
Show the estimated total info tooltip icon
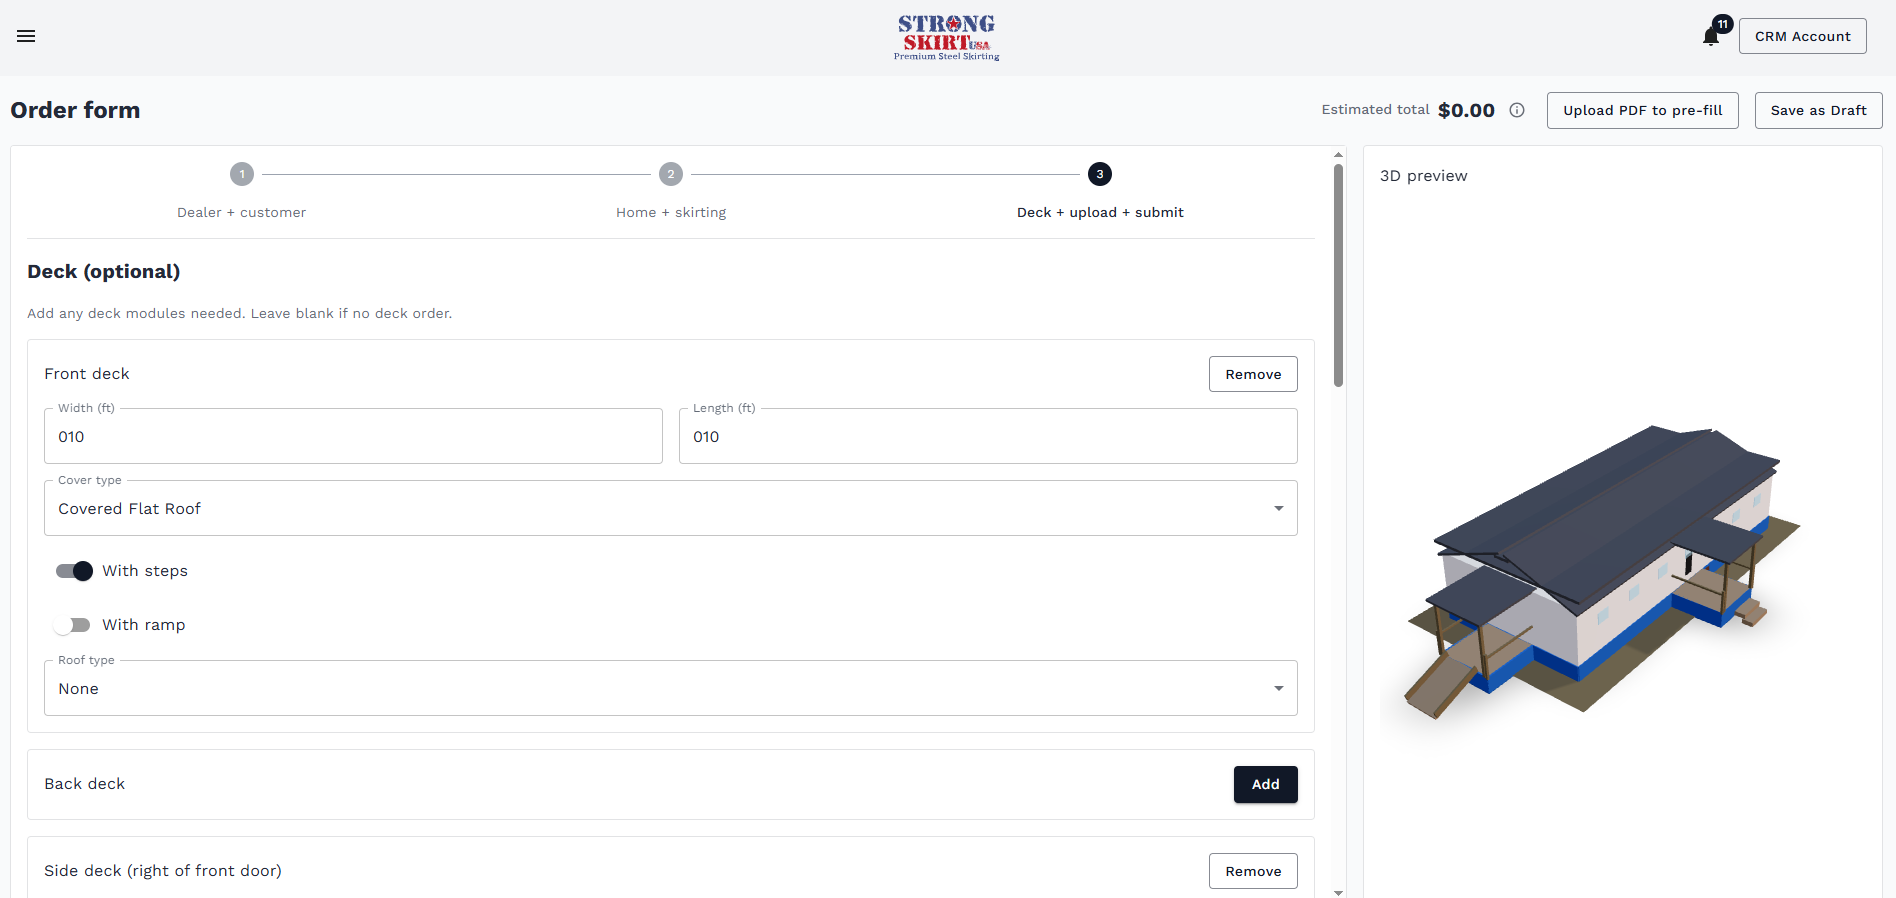click(1517, 110)
